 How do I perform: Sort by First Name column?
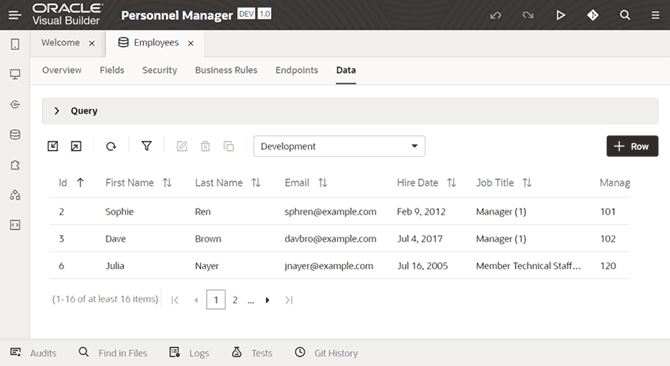(x=167, y=183)
